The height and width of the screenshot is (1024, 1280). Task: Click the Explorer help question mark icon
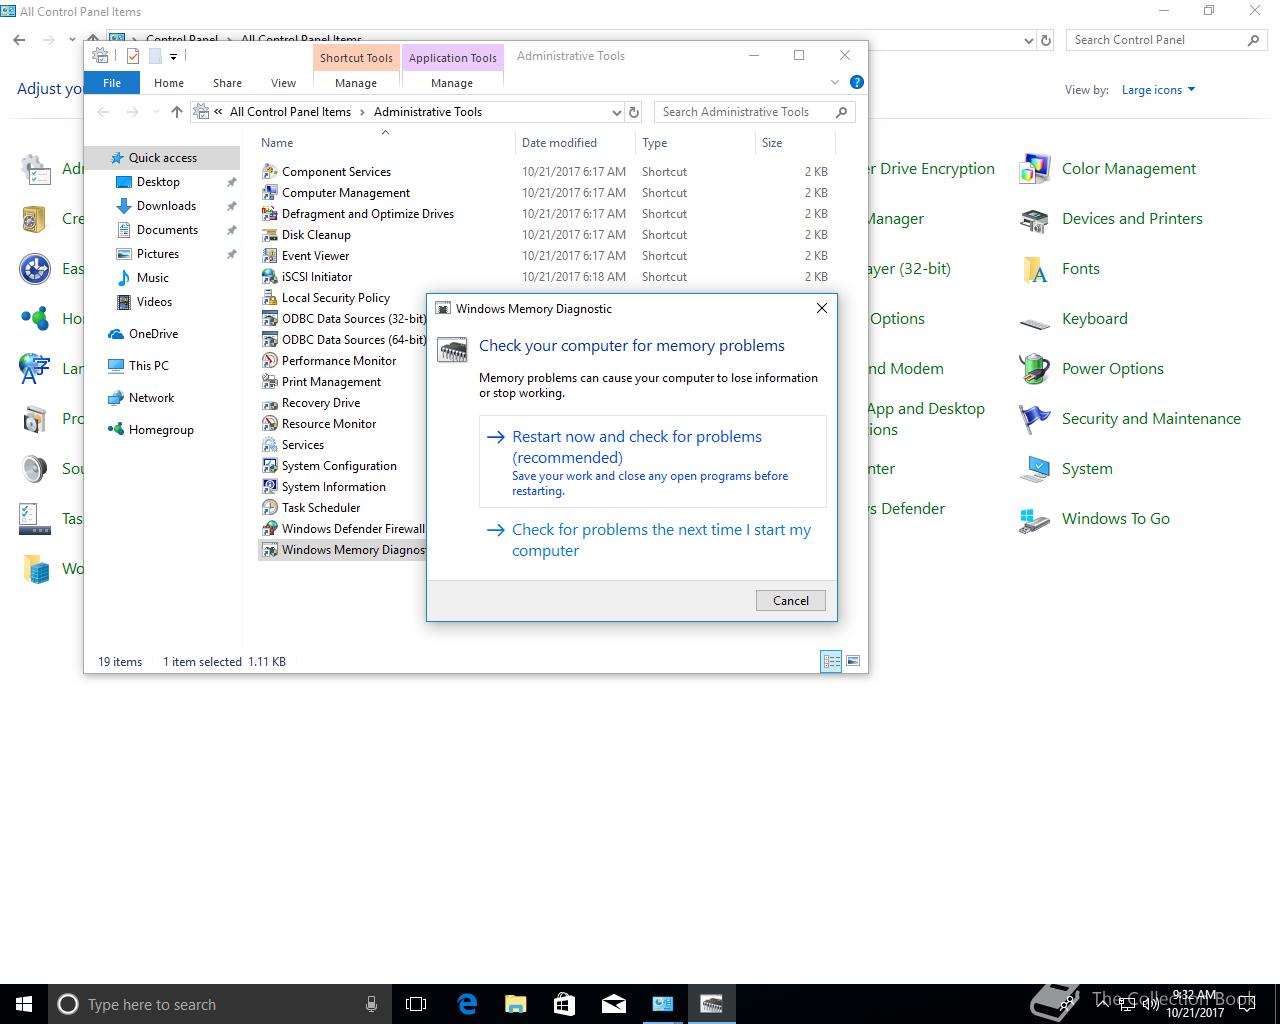(856, 83)
